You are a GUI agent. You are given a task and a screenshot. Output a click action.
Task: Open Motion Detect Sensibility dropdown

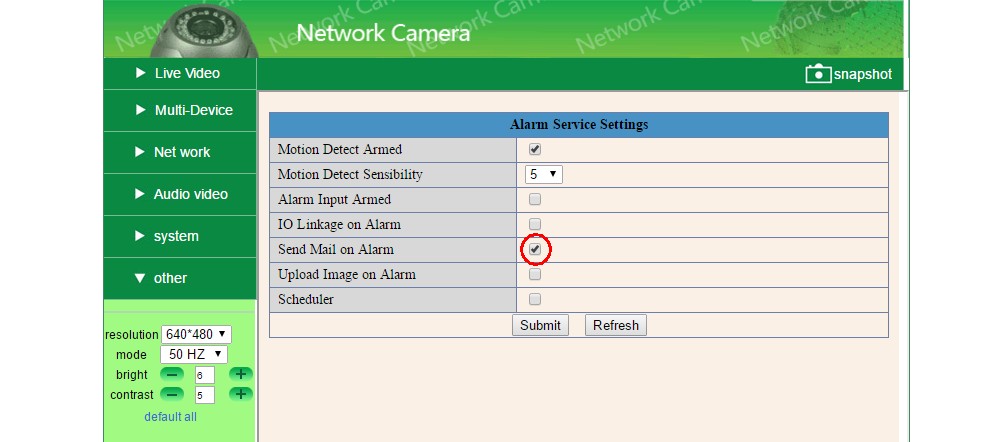coord(544,174)
